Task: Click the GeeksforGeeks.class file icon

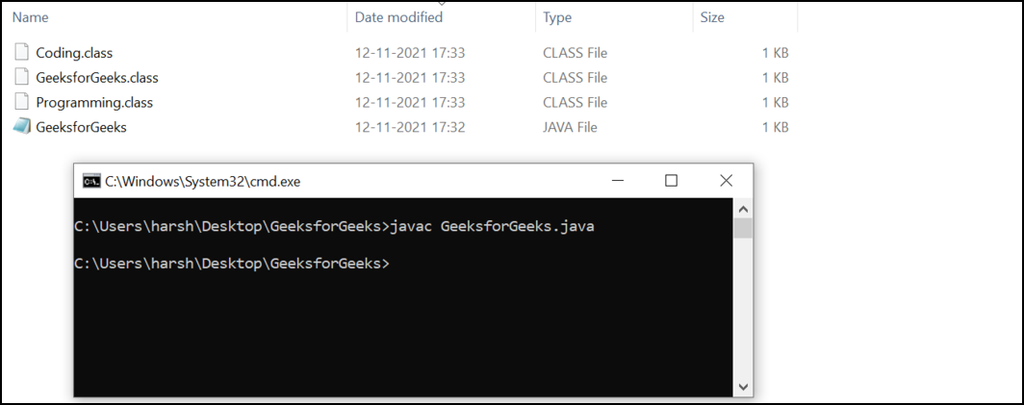Action: pyautogui.click(x=22, y=77)
